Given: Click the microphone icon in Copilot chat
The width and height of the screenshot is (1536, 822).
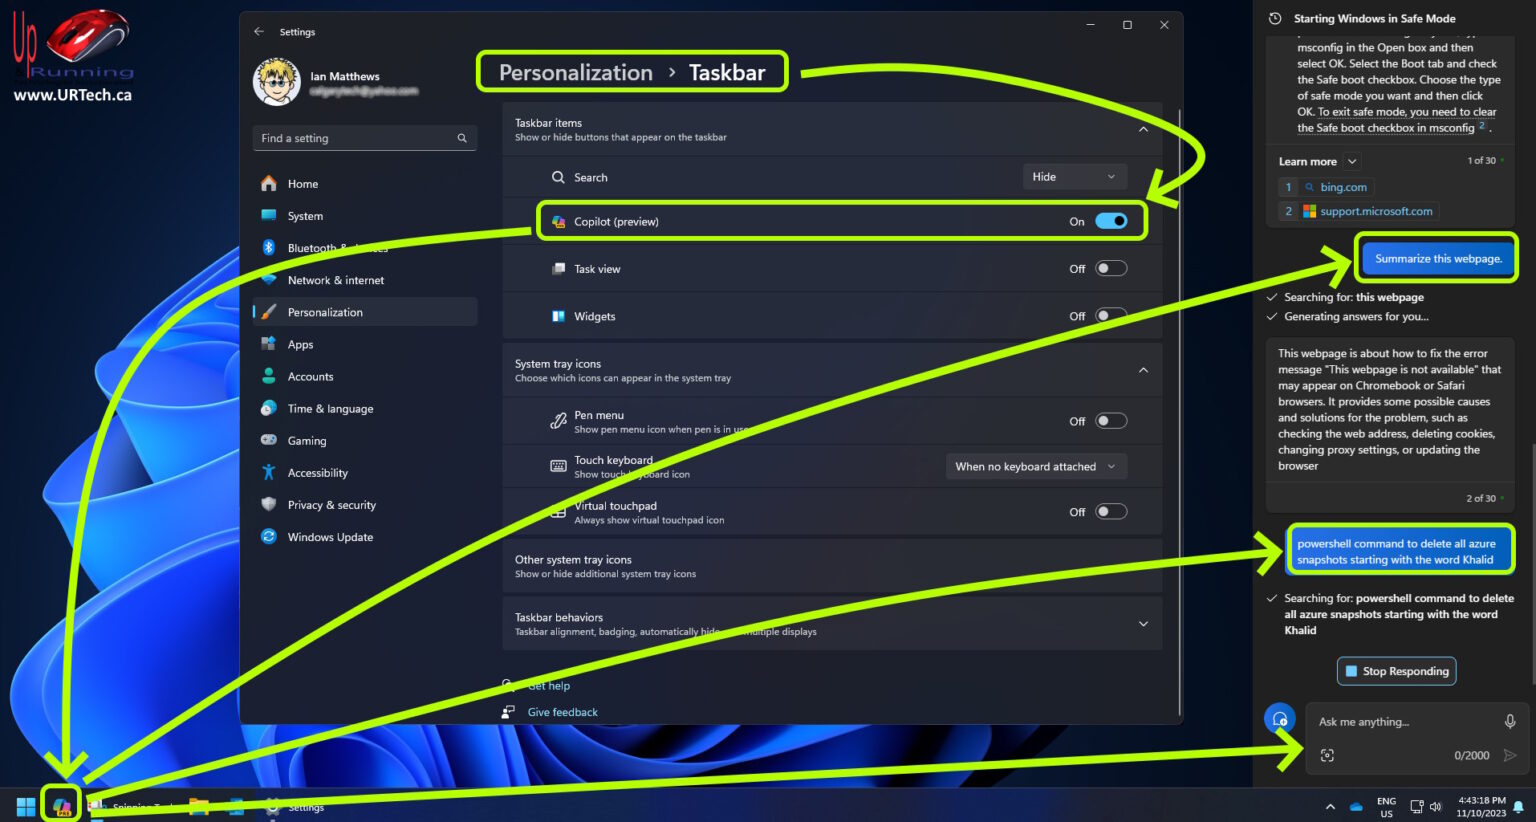Looking at the screenshot, I should [x=1509, y=721].
